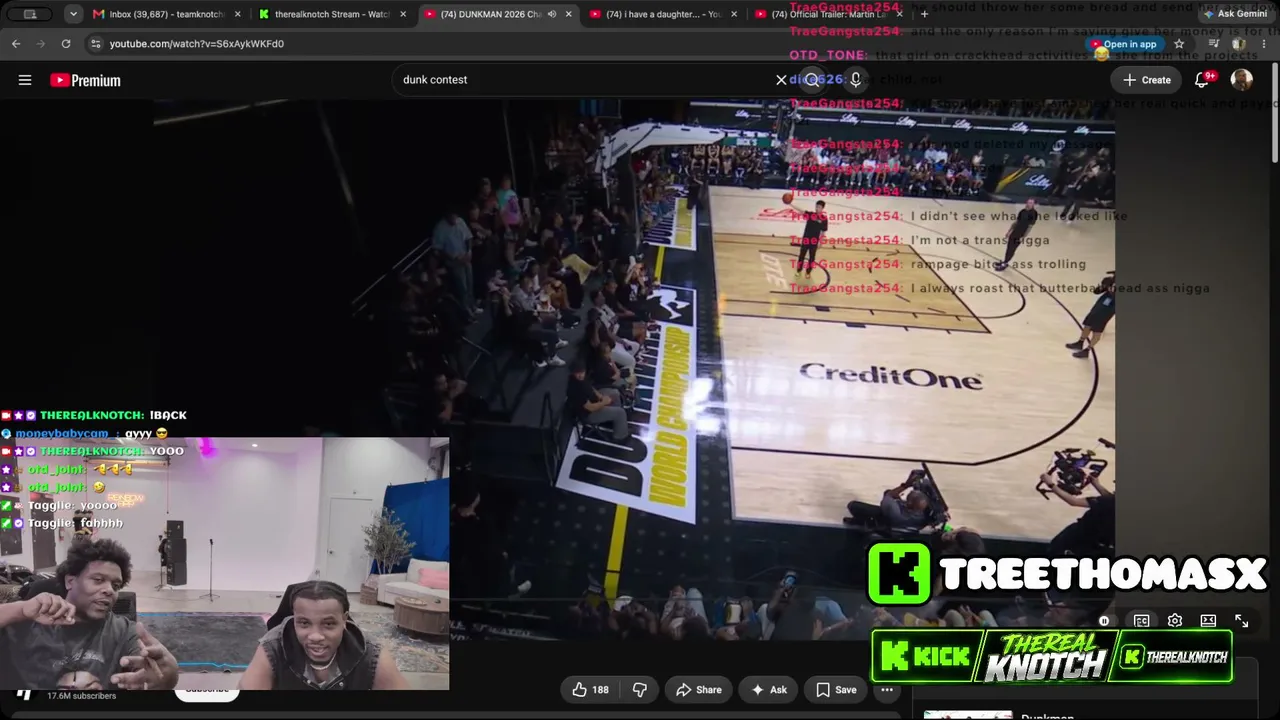Start voice search with the microphone
Viewport: 1280px width, 720px height.
click(855, 80)
